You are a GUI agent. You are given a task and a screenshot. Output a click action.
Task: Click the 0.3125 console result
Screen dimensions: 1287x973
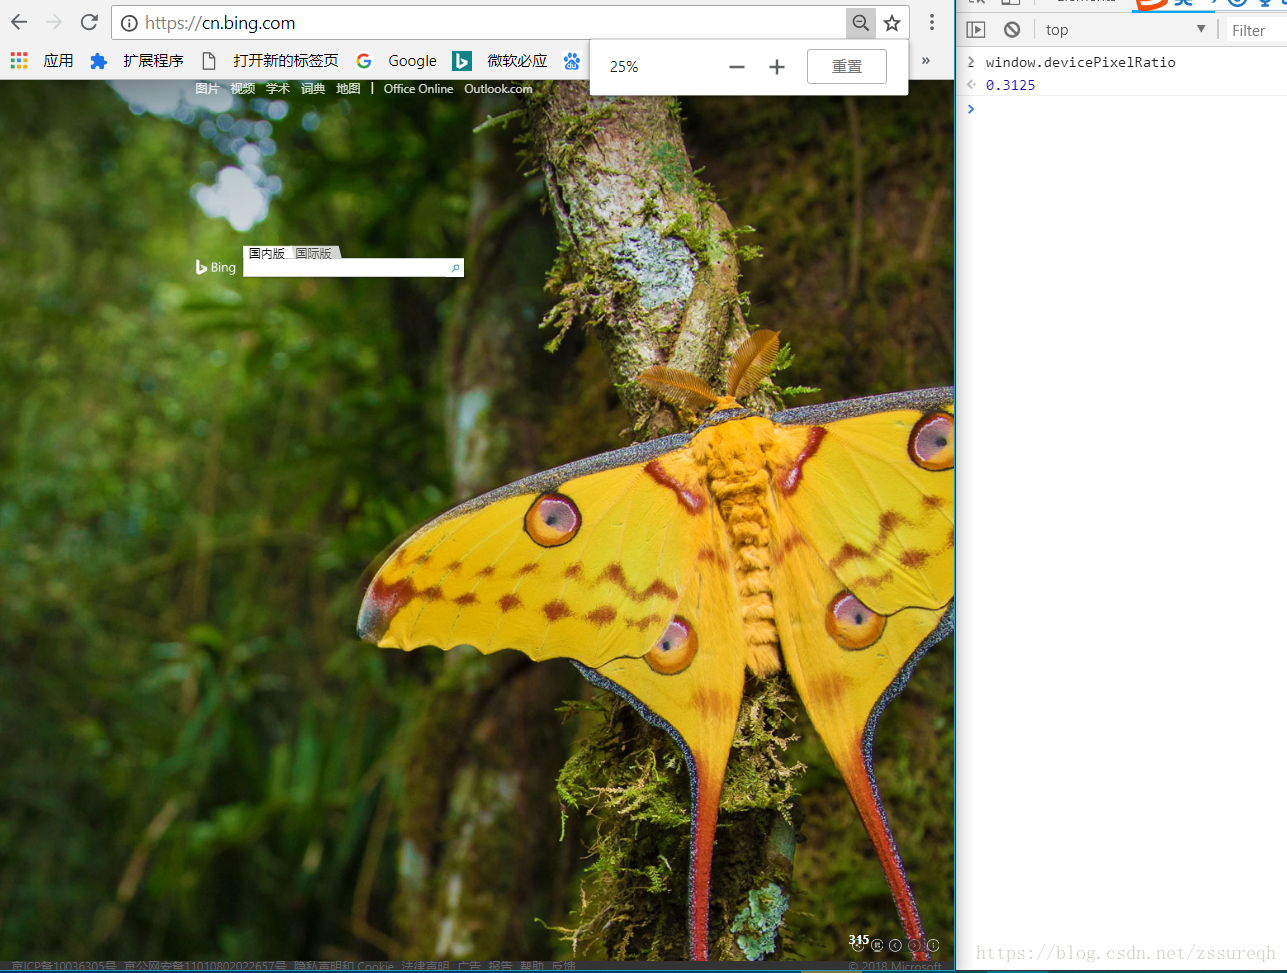coord(1010,85)
